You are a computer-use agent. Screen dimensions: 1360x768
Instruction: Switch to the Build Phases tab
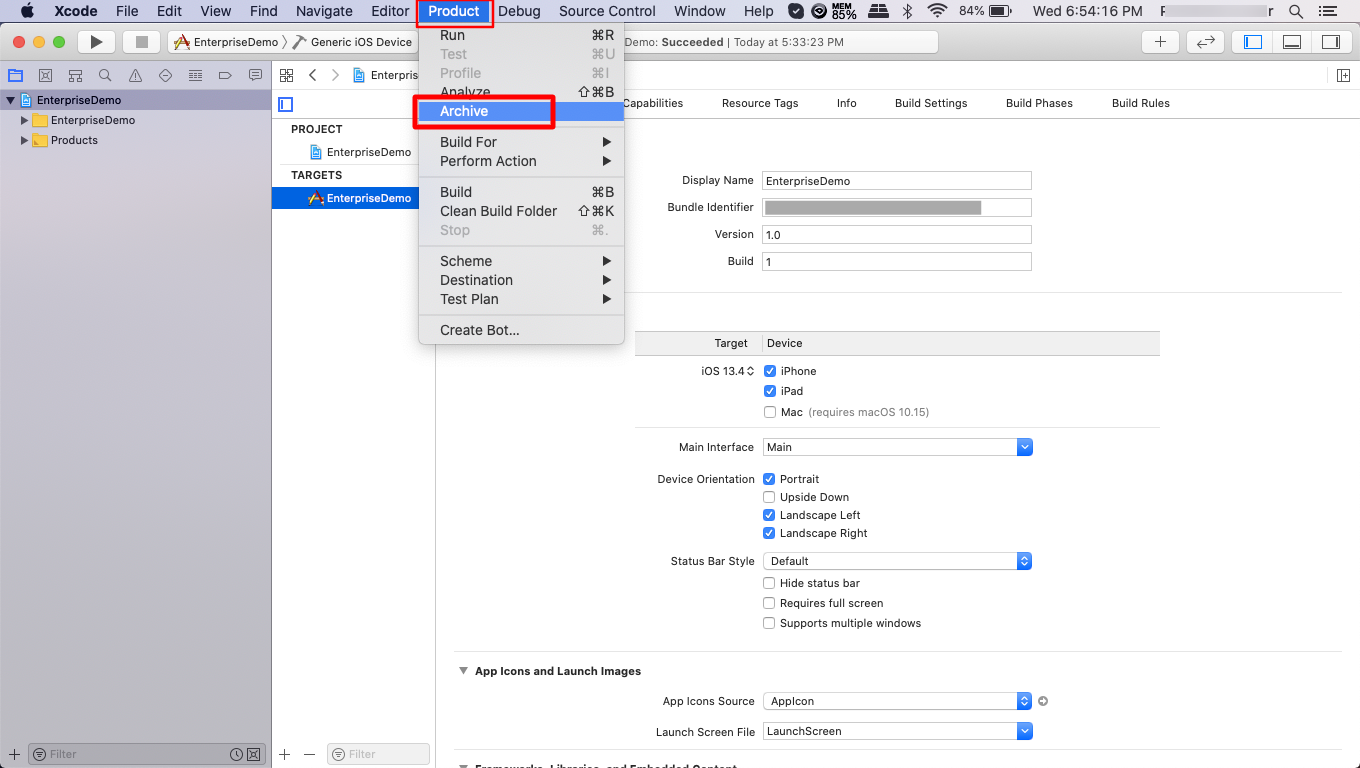coord(1039,103)
